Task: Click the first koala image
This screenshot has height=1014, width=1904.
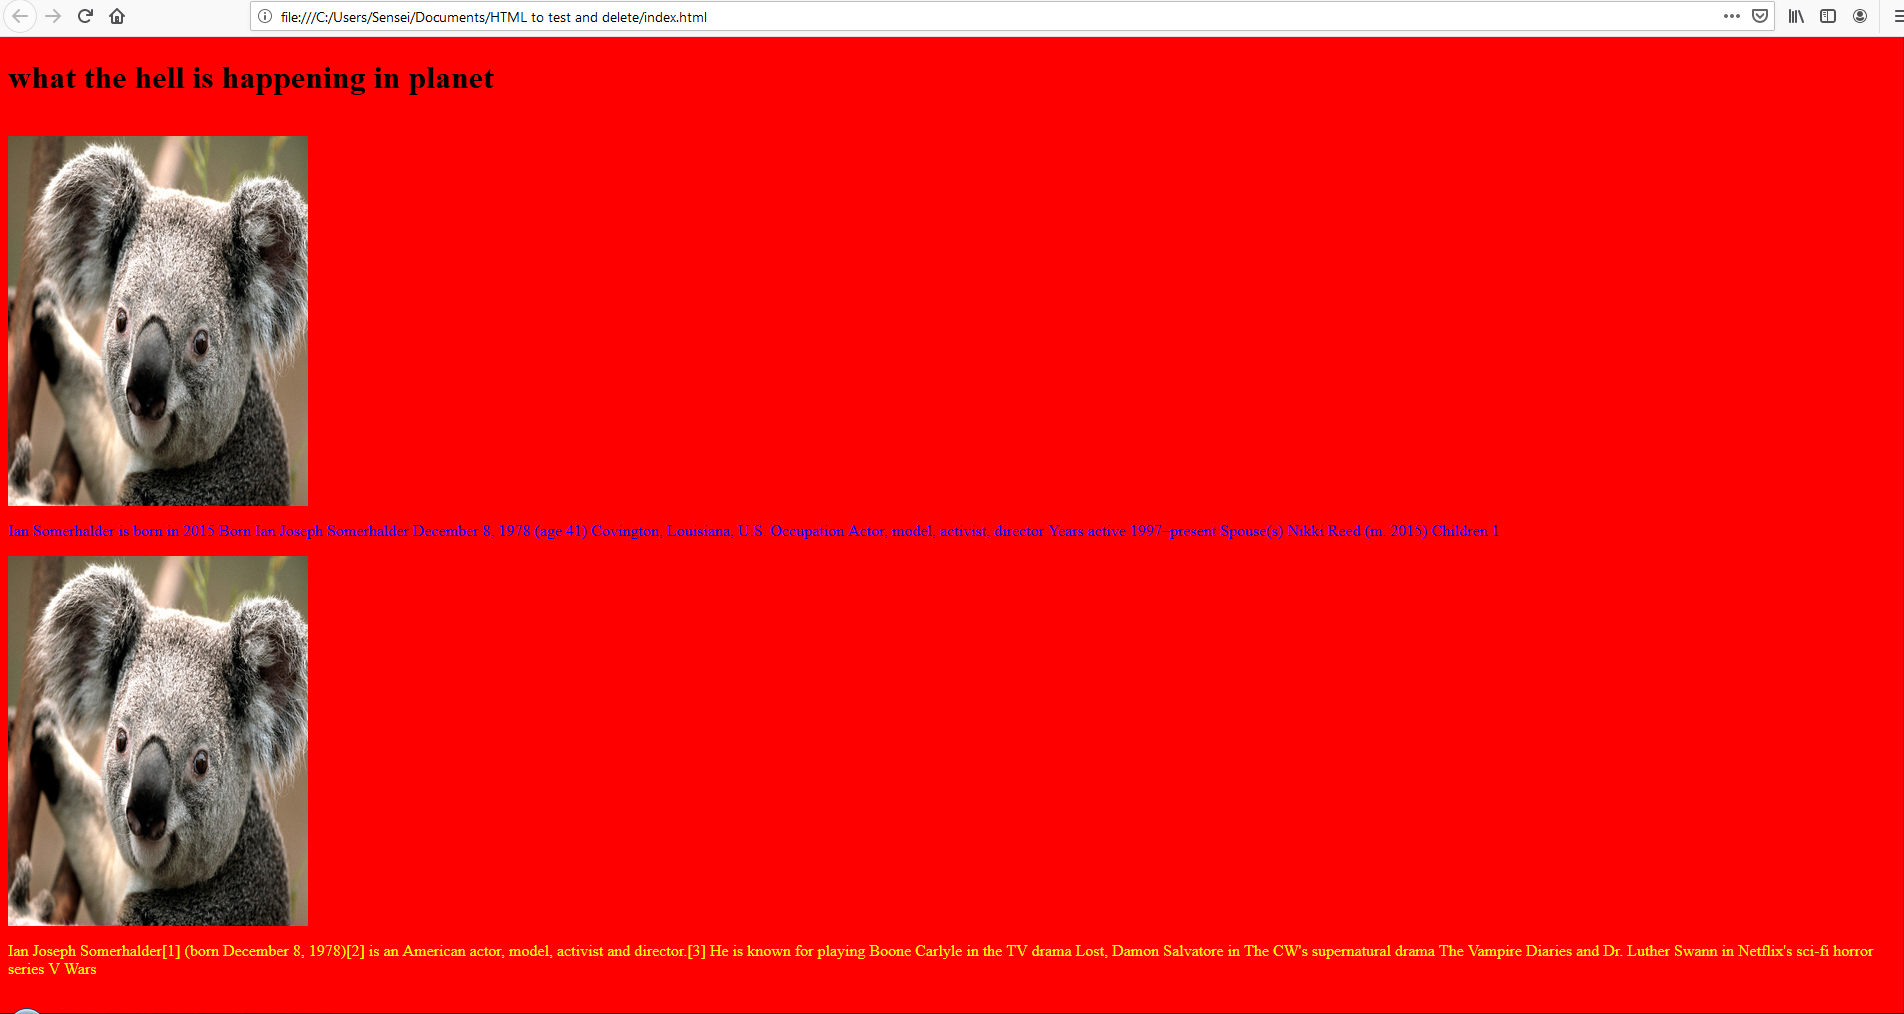Action: click(158, 321)
